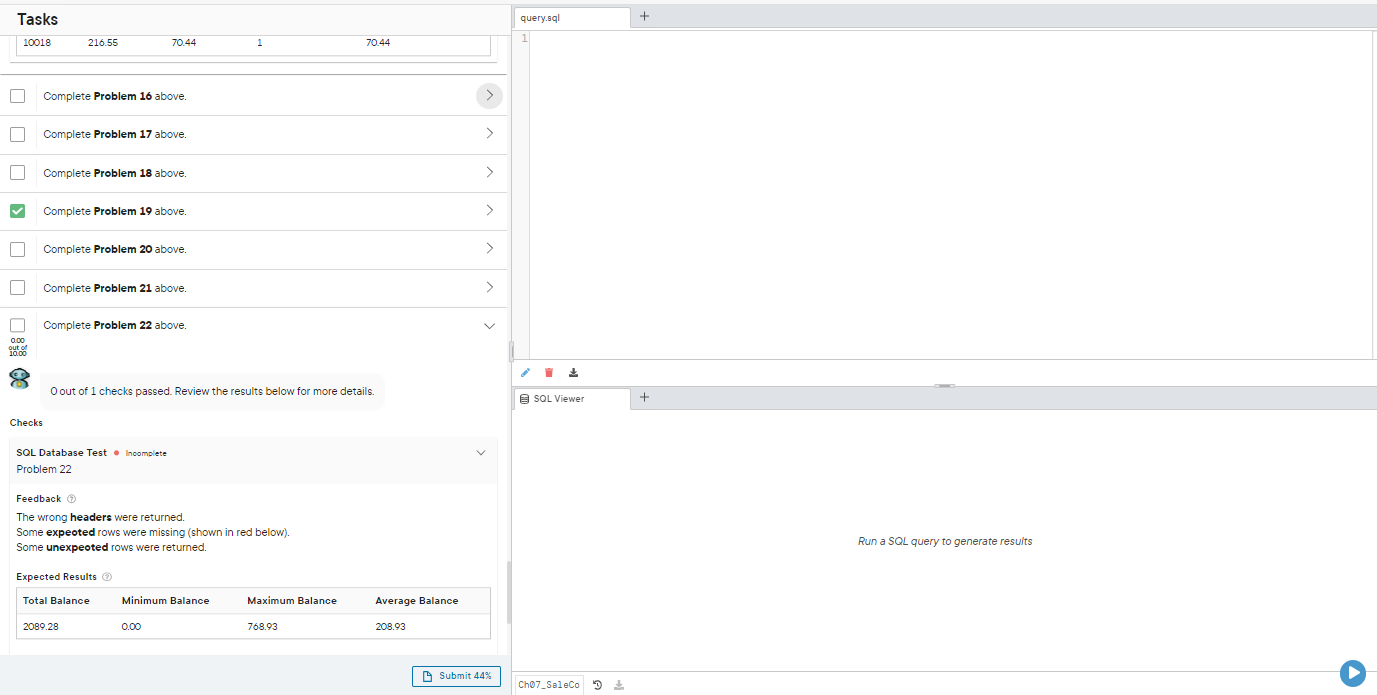This screenshot has height=695, width=1377.
Task: Click the help icon next to Expected Results
Action: tap(107, 577)
